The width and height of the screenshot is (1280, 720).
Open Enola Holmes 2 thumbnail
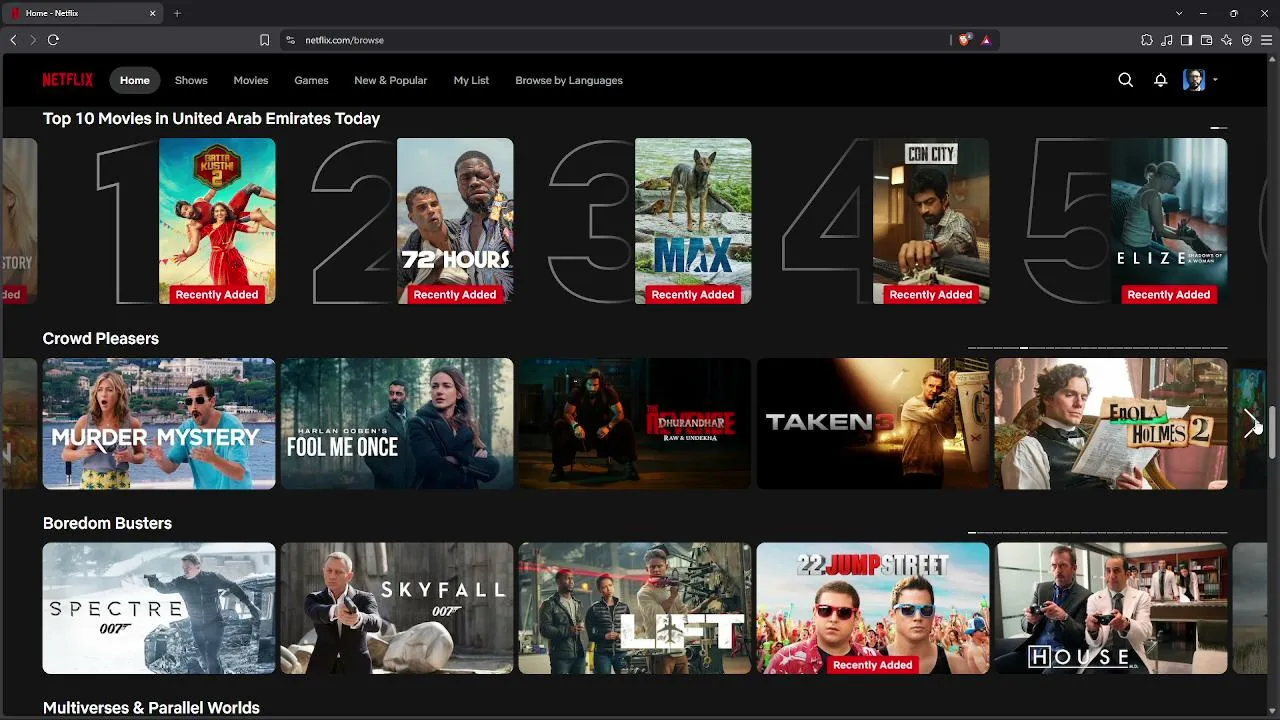1111,424
